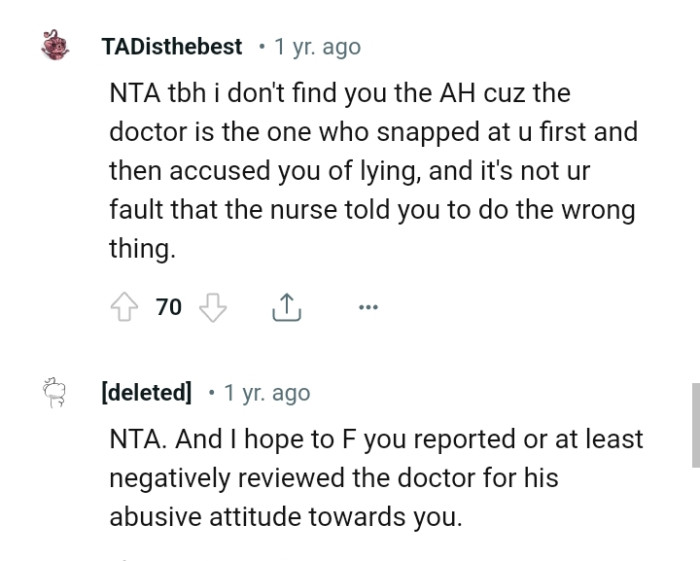Upvote TADisthebest's comment
Screen dimensions: 700x561
point(126,308)
